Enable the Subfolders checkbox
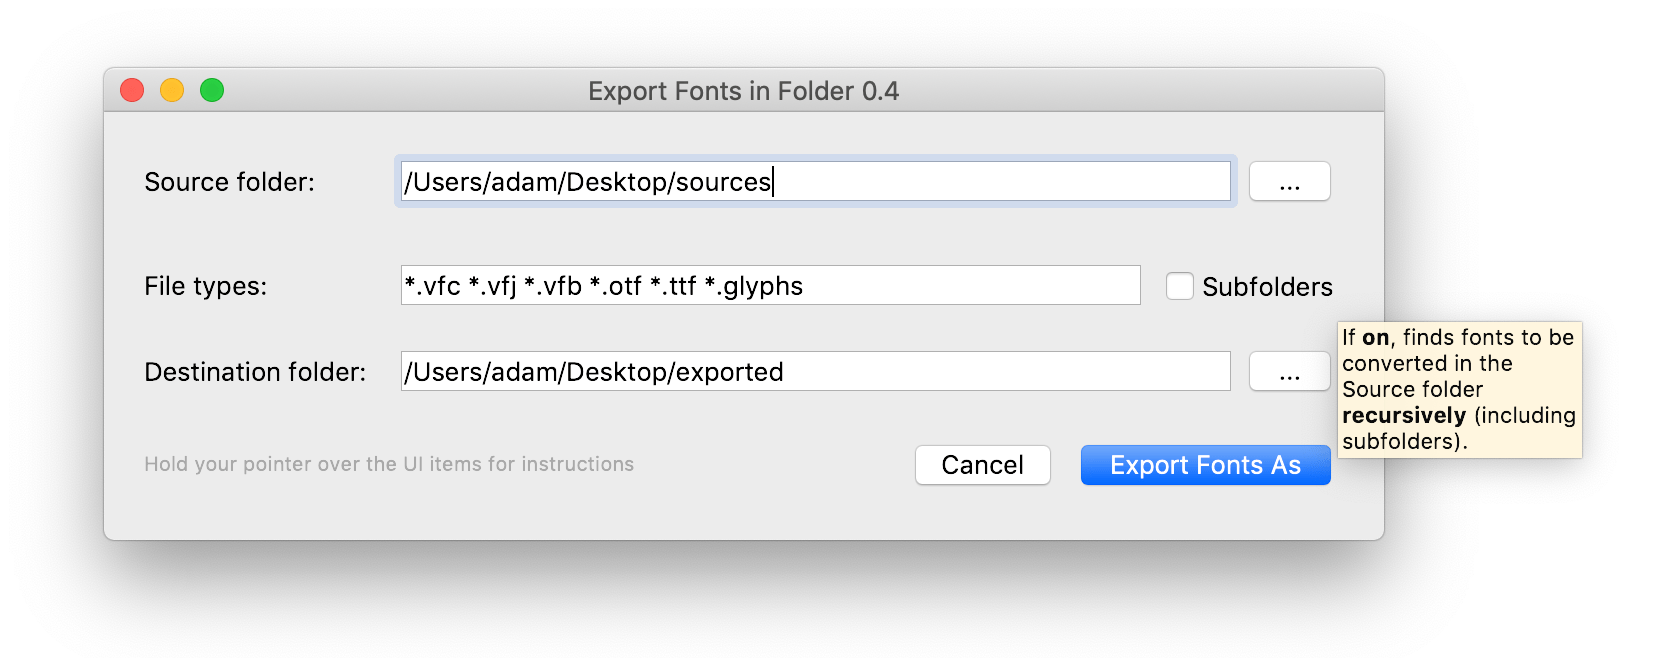This screenshot has width=1654, height=658. click(x=1180, y=286)
